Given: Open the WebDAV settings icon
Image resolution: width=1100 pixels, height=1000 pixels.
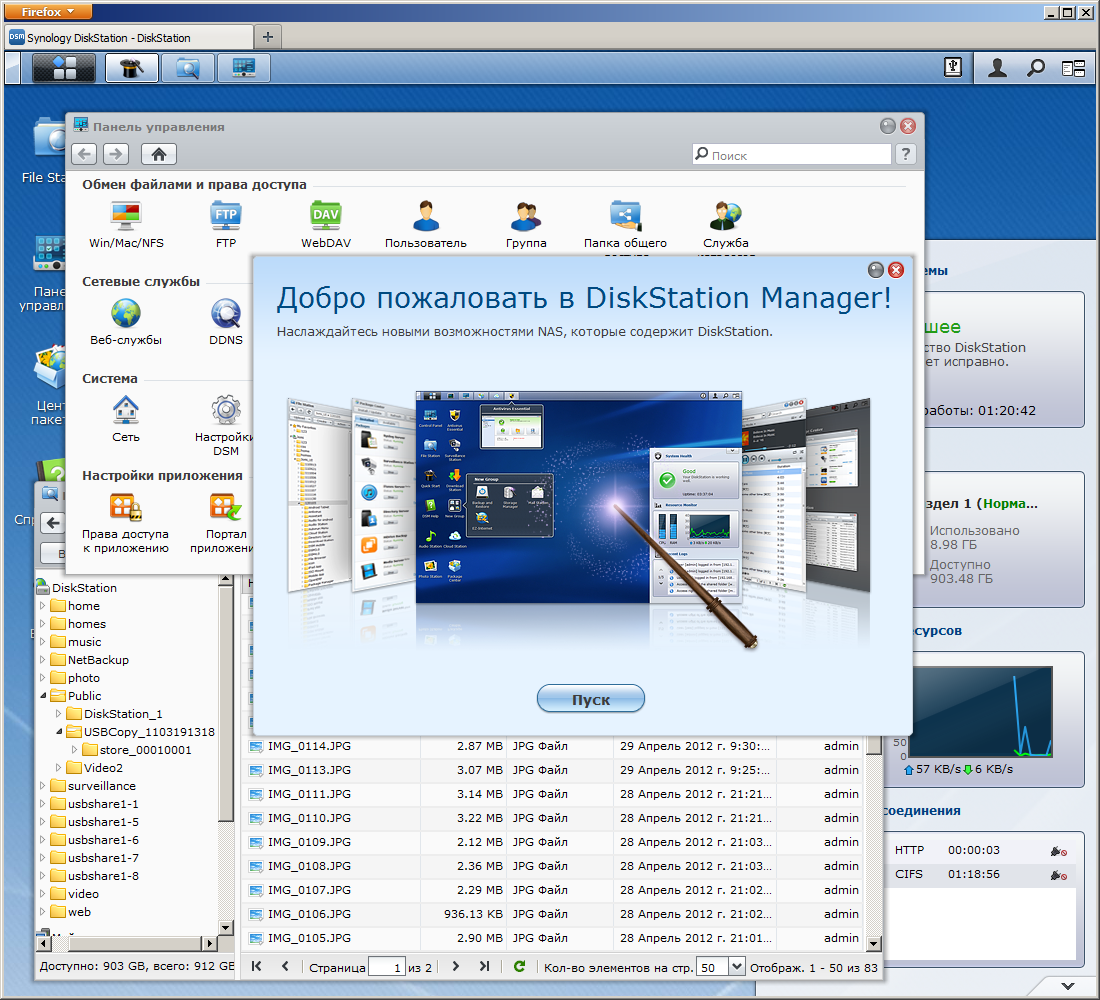Looking at the screenshot, I should point(325,216).
